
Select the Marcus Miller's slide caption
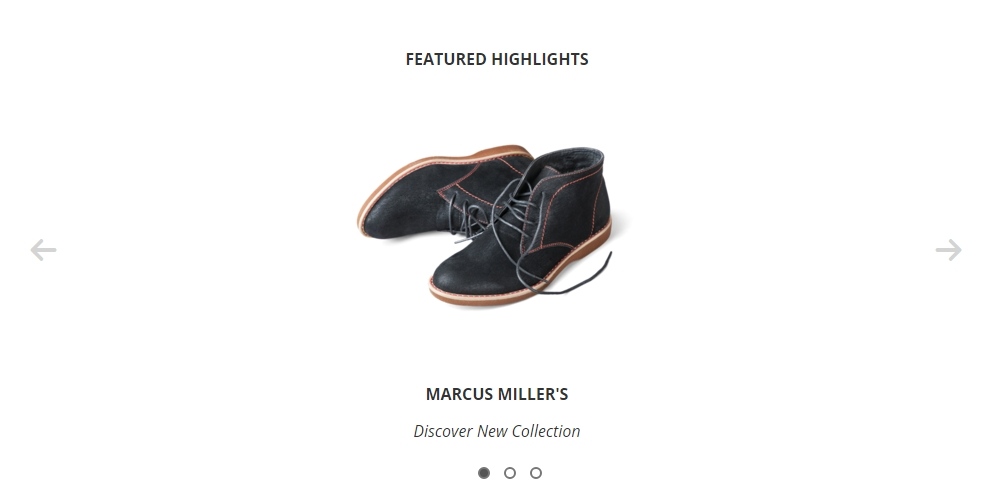tap(497, 394)
